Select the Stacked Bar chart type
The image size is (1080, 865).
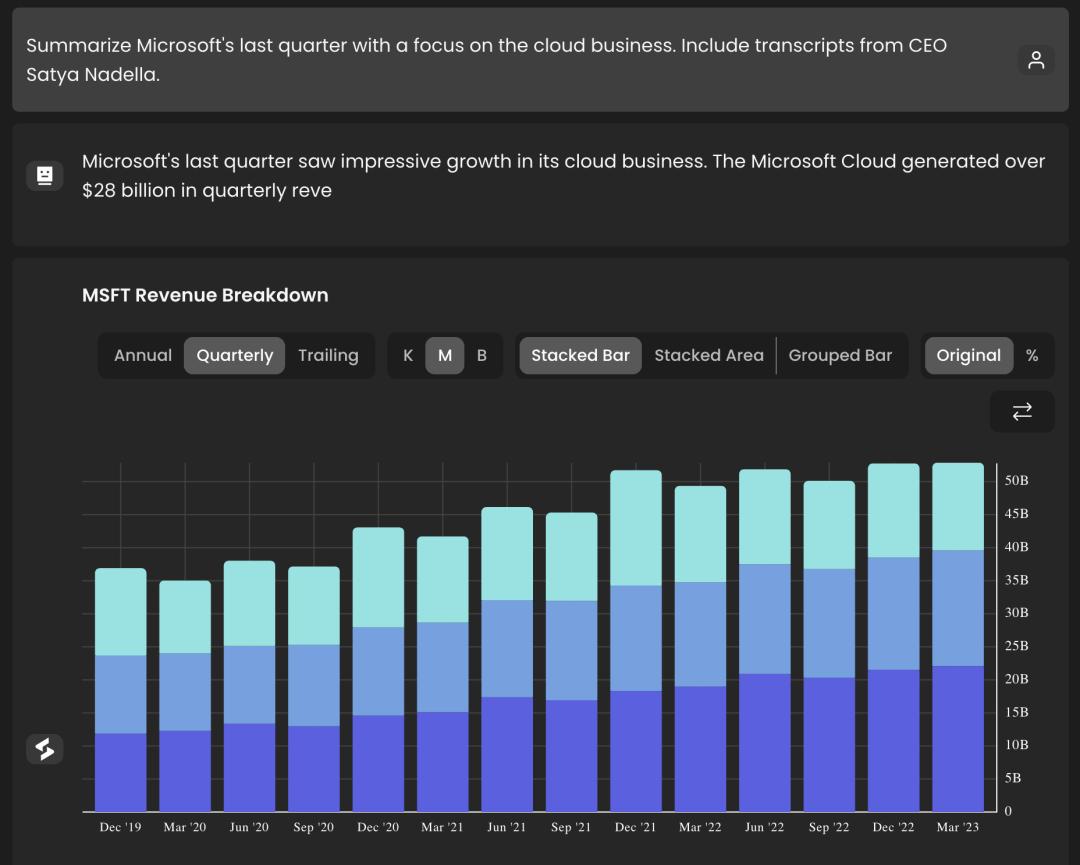coord(580,355)
